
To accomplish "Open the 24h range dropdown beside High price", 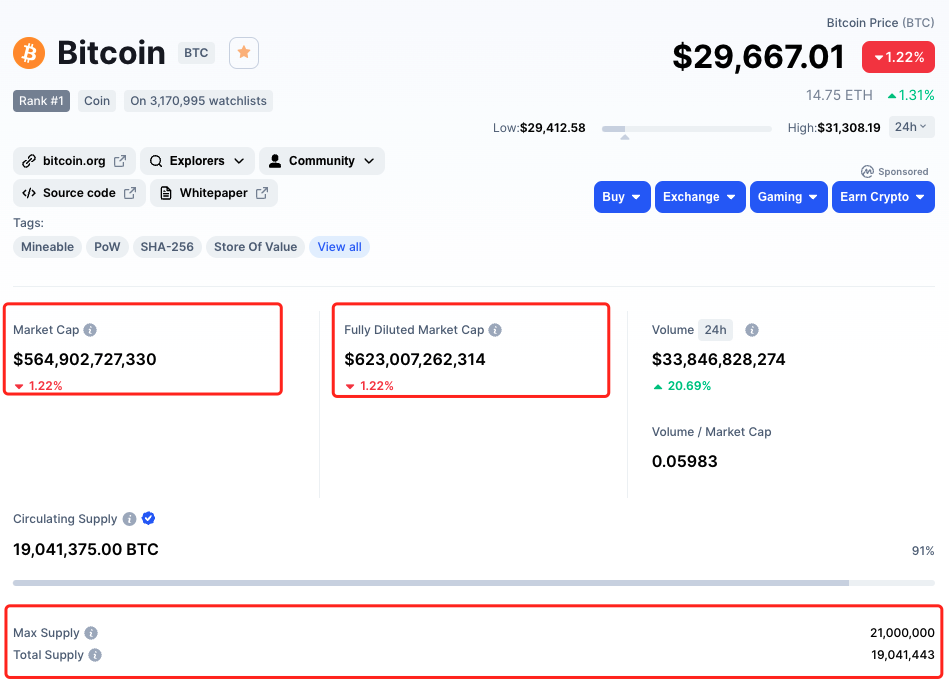I will [911, 127].
